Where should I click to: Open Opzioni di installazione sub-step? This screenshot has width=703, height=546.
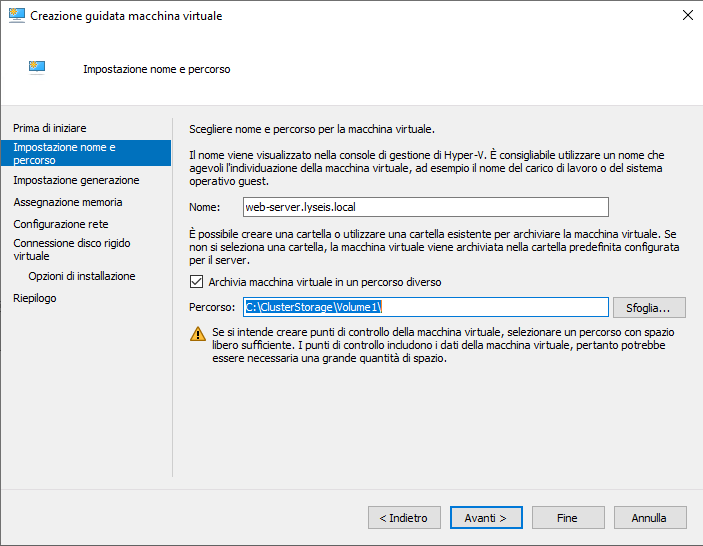point(82,276)
